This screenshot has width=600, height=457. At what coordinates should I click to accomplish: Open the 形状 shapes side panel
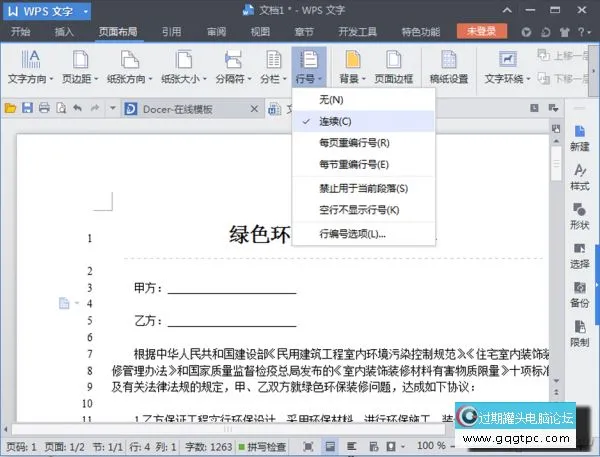pyautogui.click(x=579, y=216)
